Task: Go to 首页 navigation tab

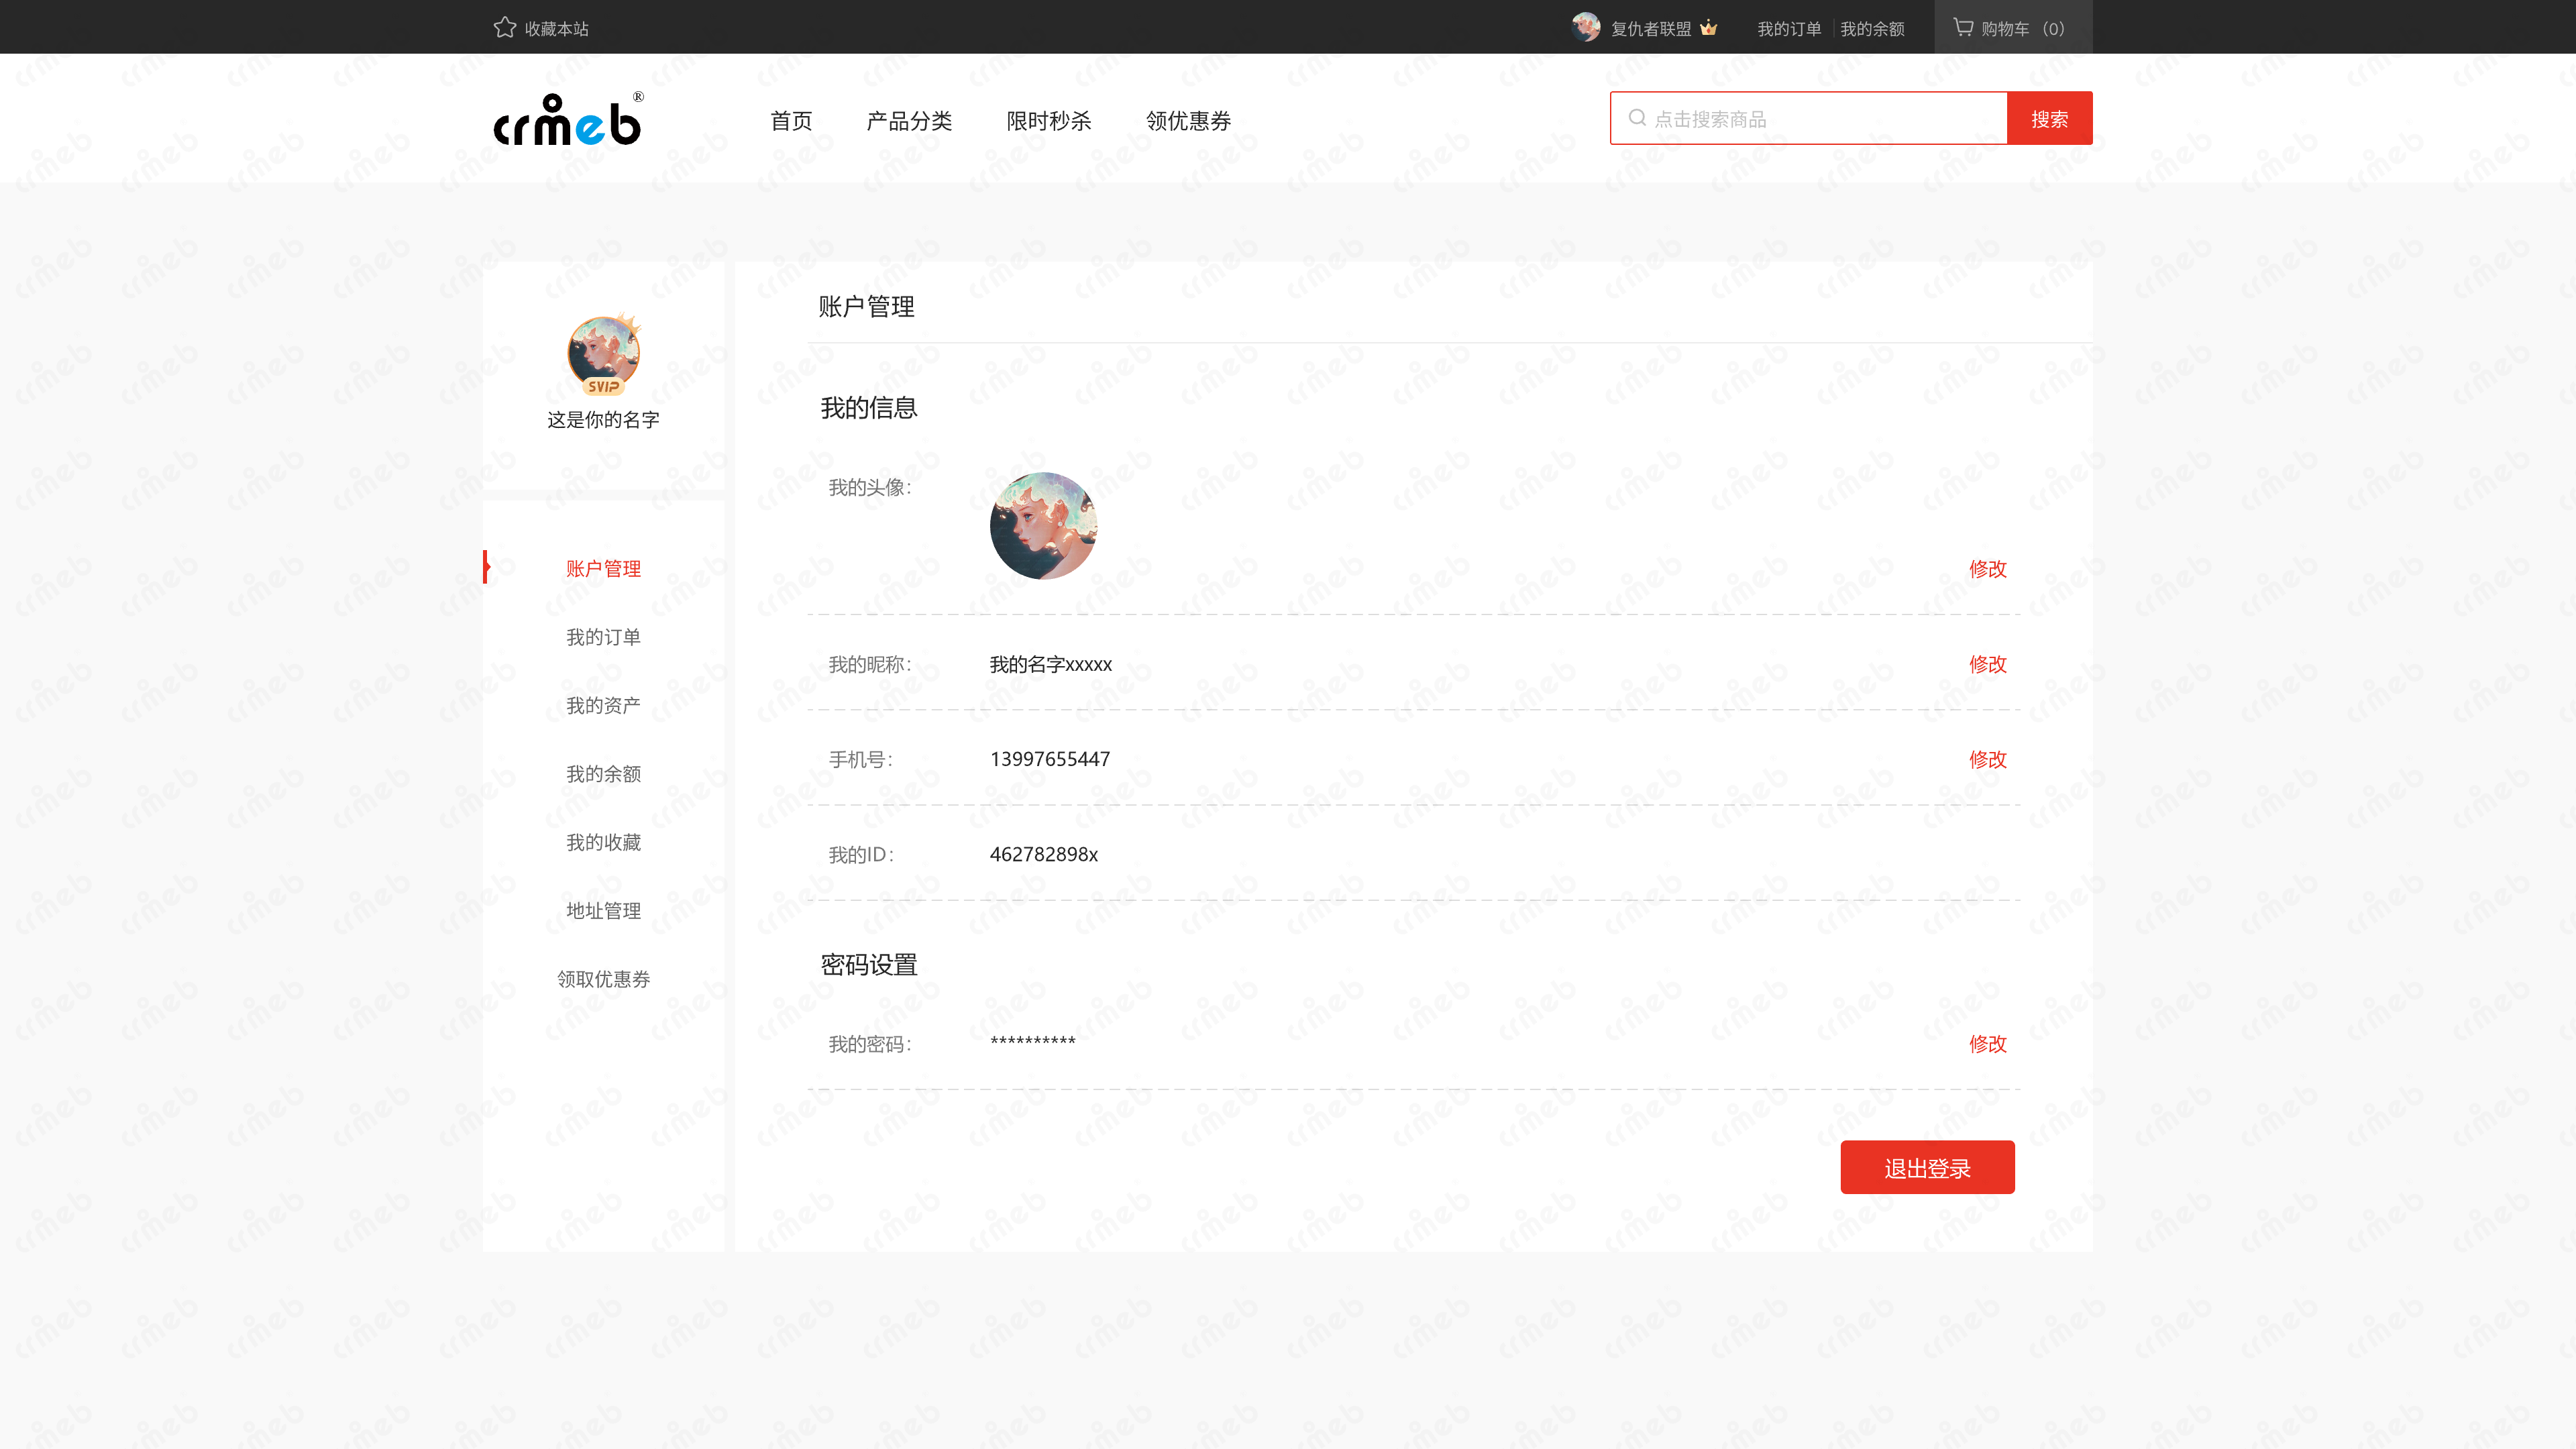Action: (791, 121)
